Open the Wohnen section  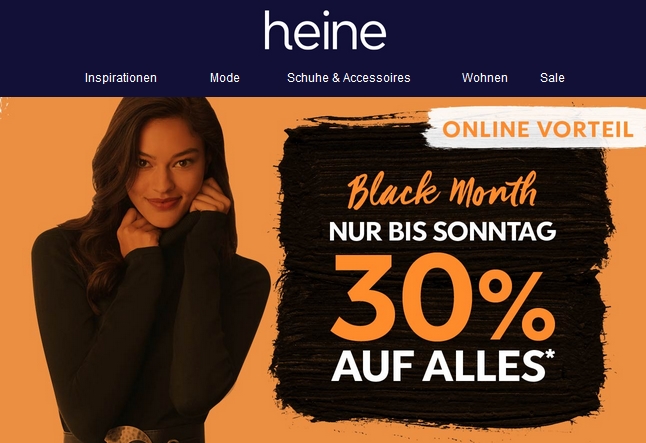point(484,78)
